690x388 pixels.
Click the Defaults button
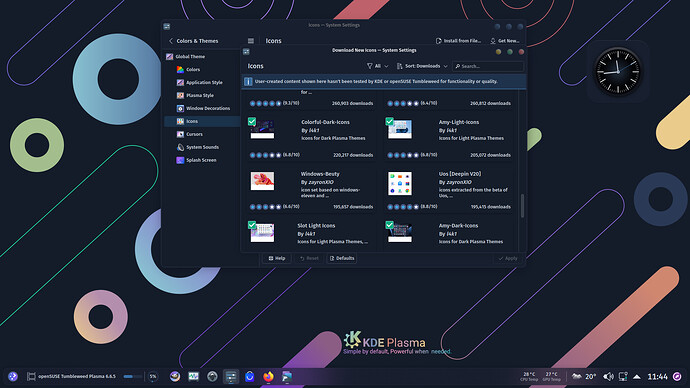pyautogui.click(x=341, y=258)
